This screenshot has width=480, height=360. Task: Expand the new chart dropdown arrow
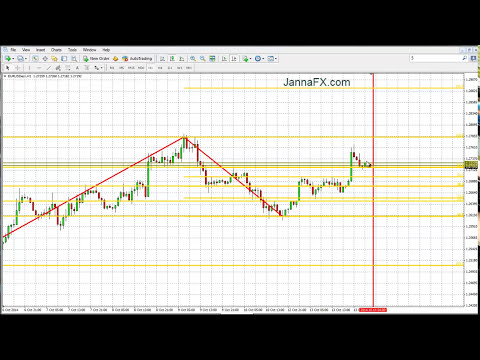coord(13,59)
